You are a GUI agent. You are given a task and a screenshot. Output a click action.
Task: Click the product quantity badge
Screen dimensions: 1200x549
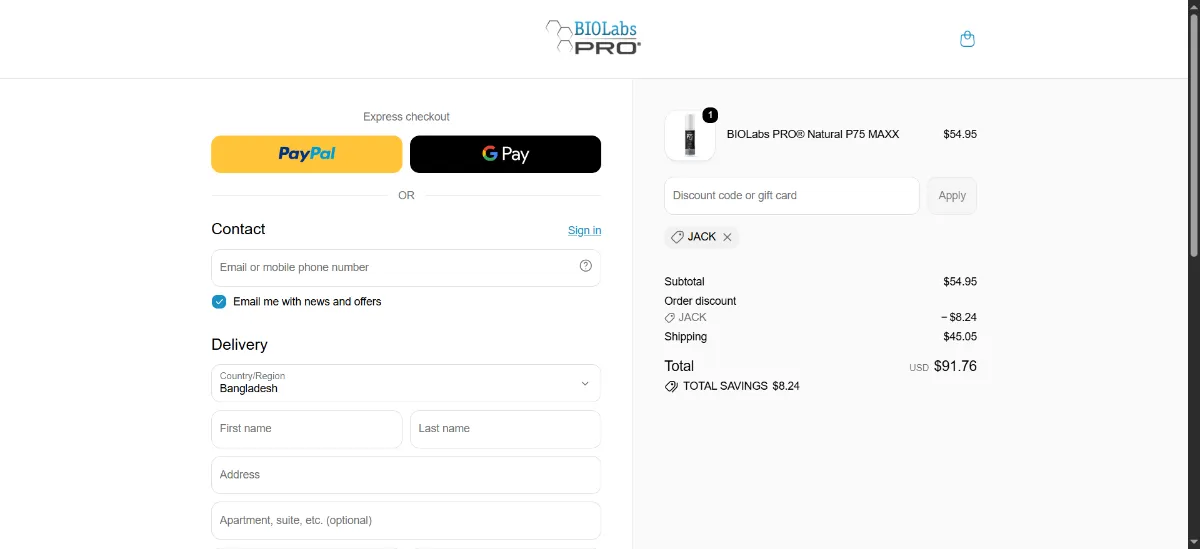coord(710,115)
